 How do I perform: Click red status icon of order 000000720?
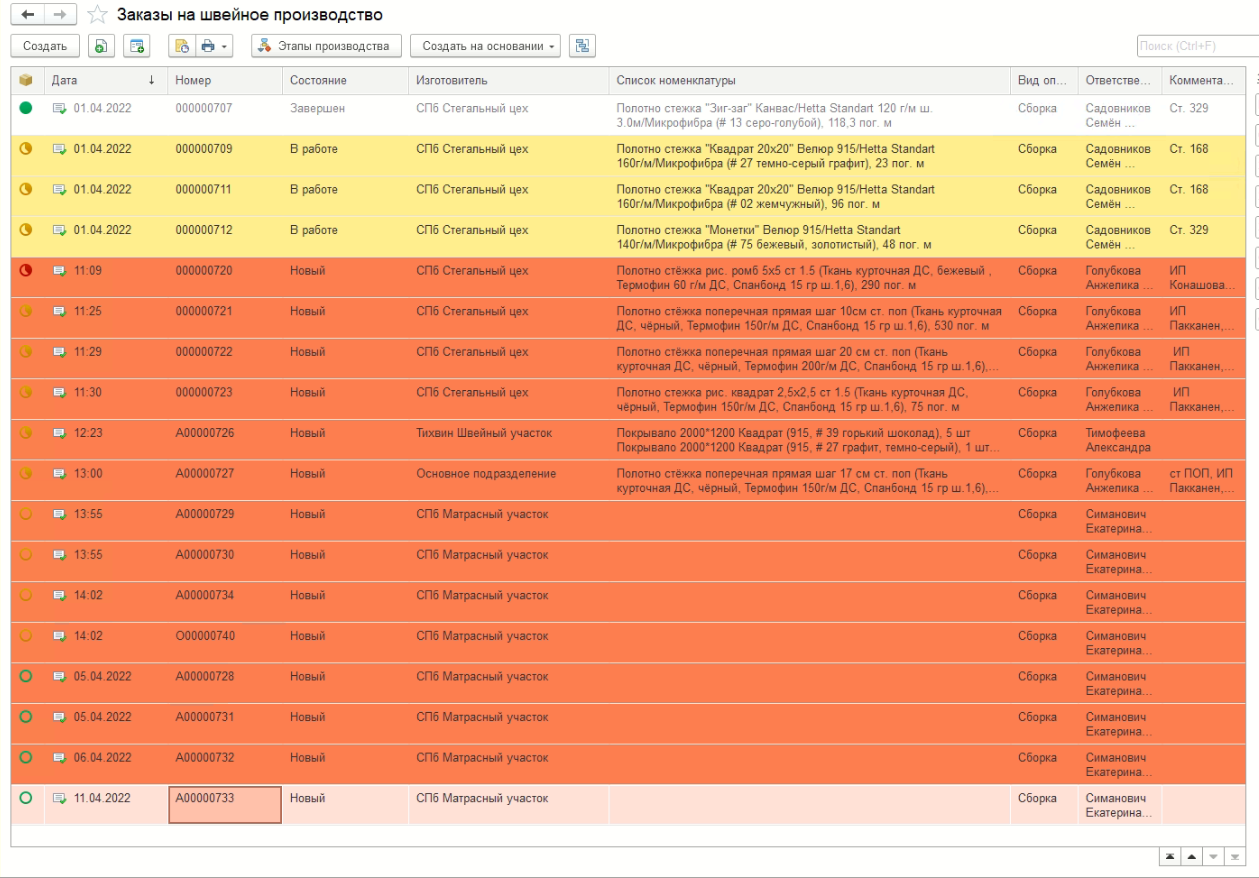coord(26,271)
